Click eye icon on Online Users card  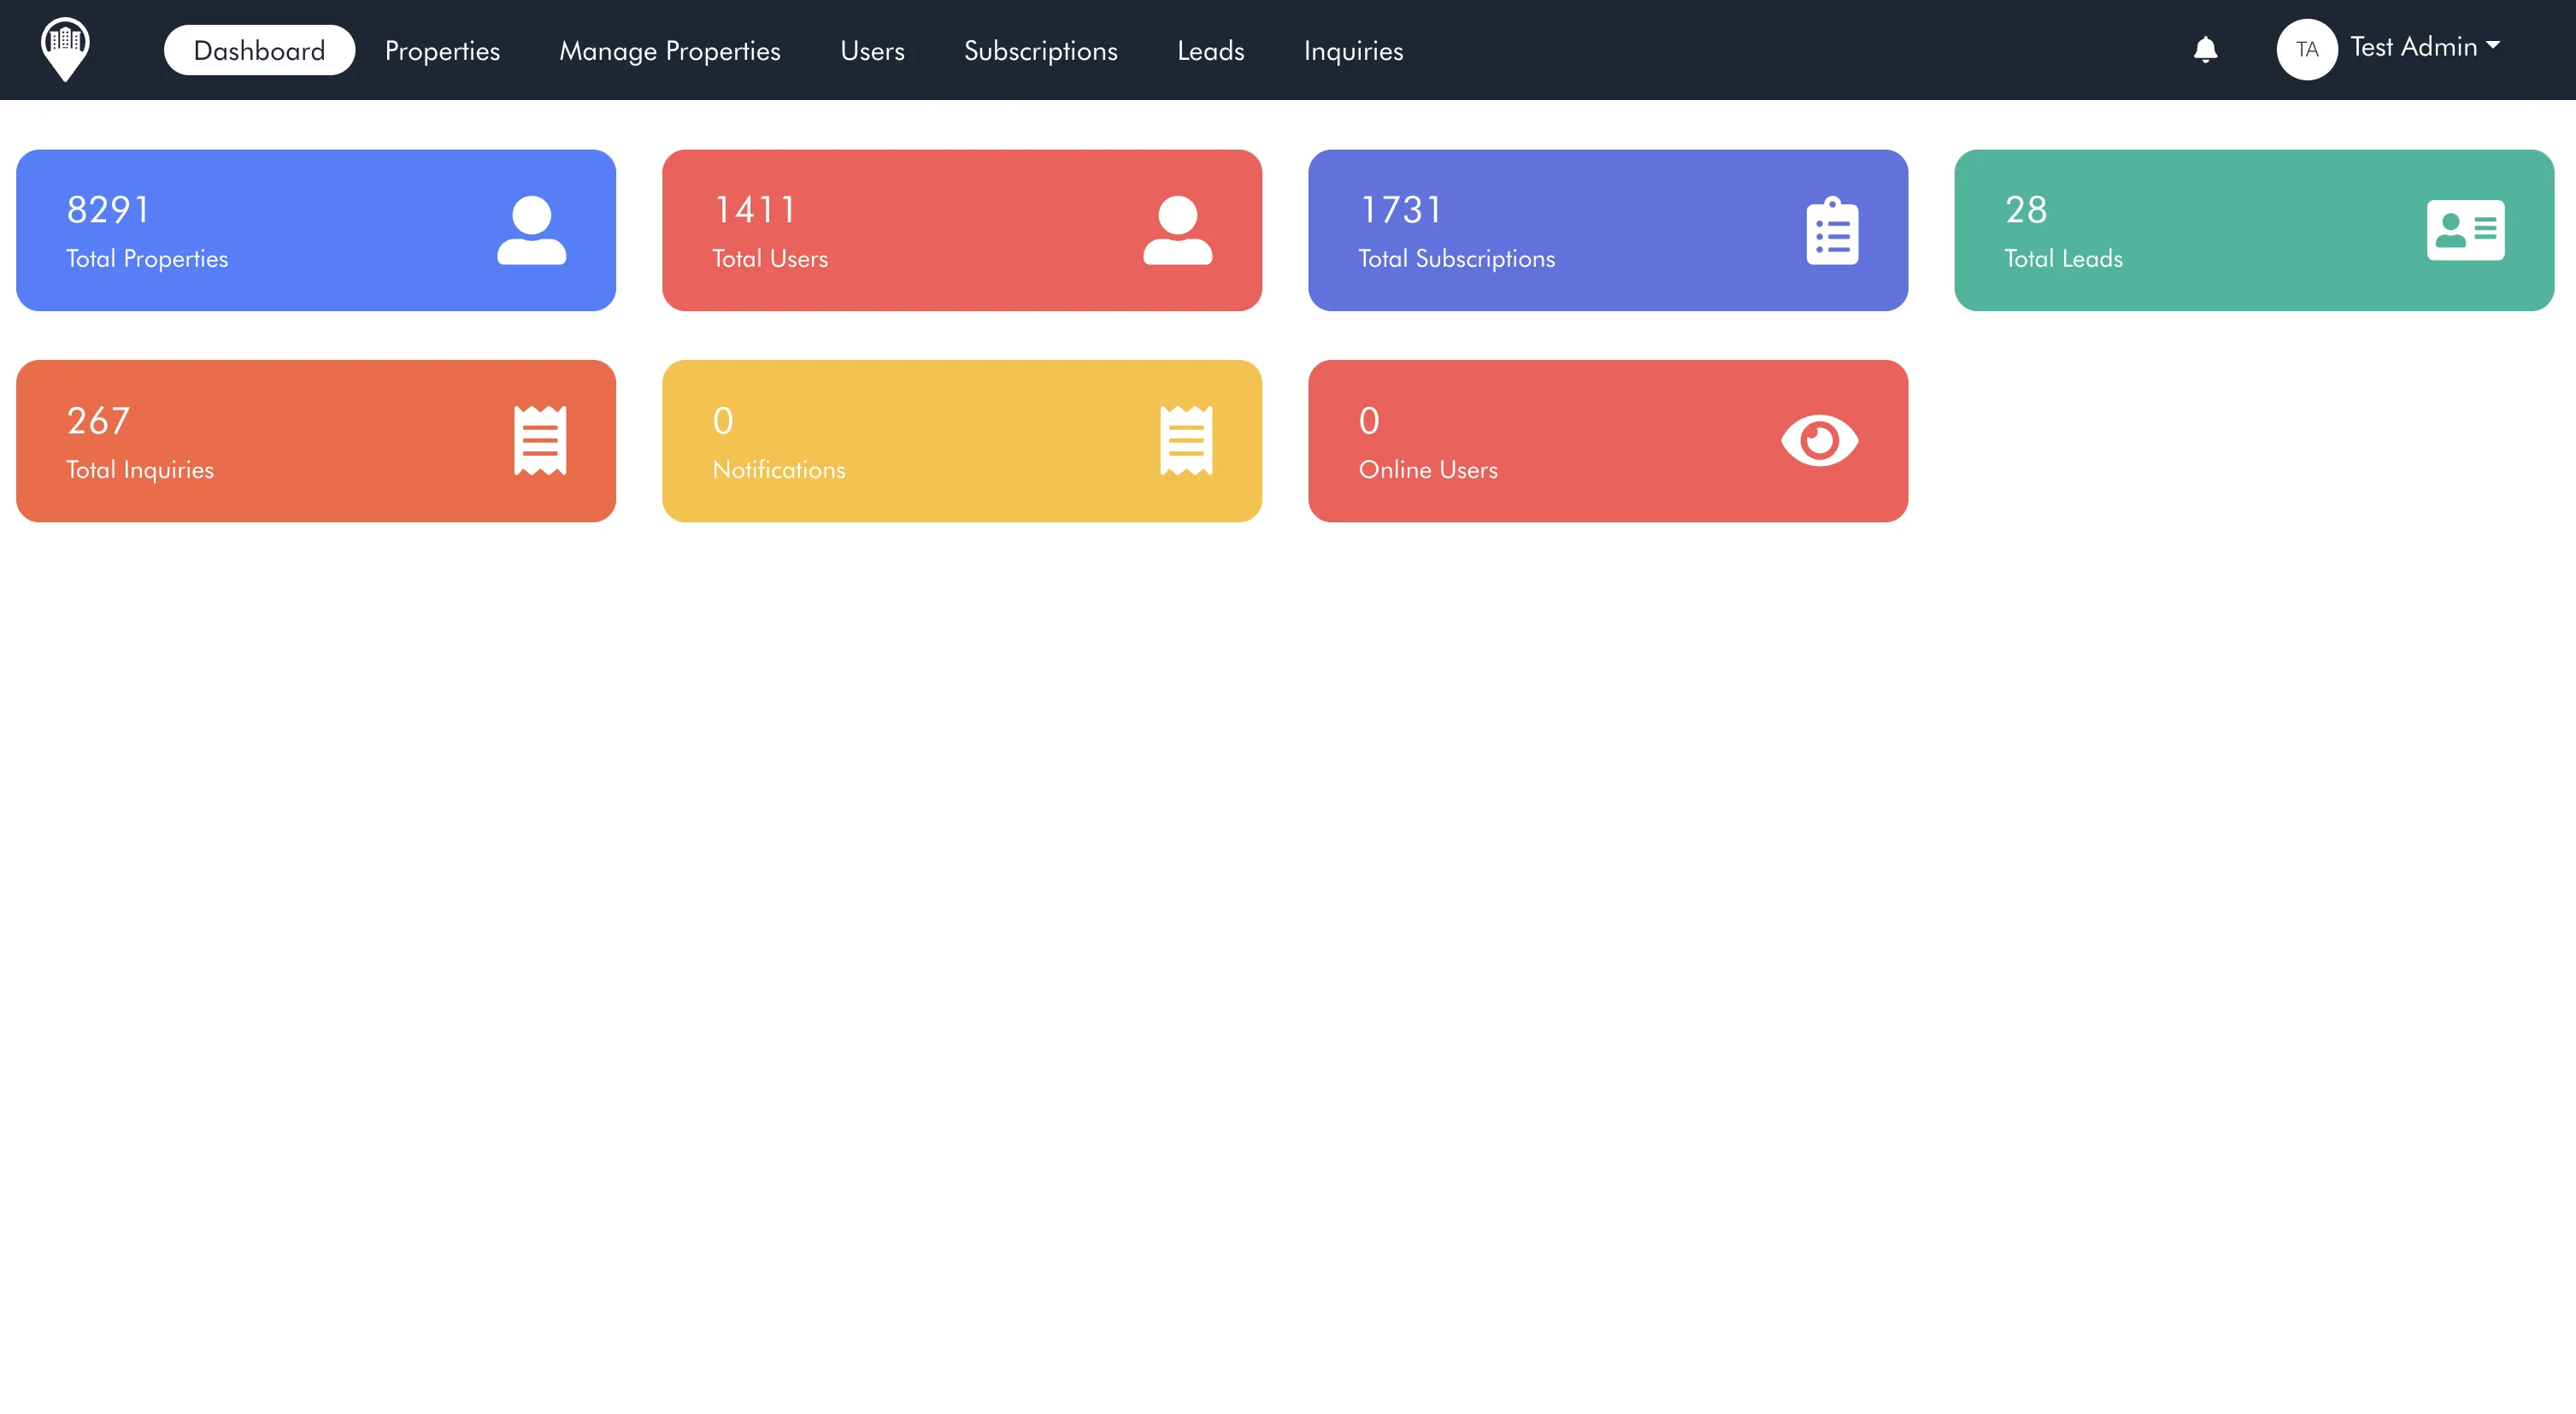point(1819,440)
